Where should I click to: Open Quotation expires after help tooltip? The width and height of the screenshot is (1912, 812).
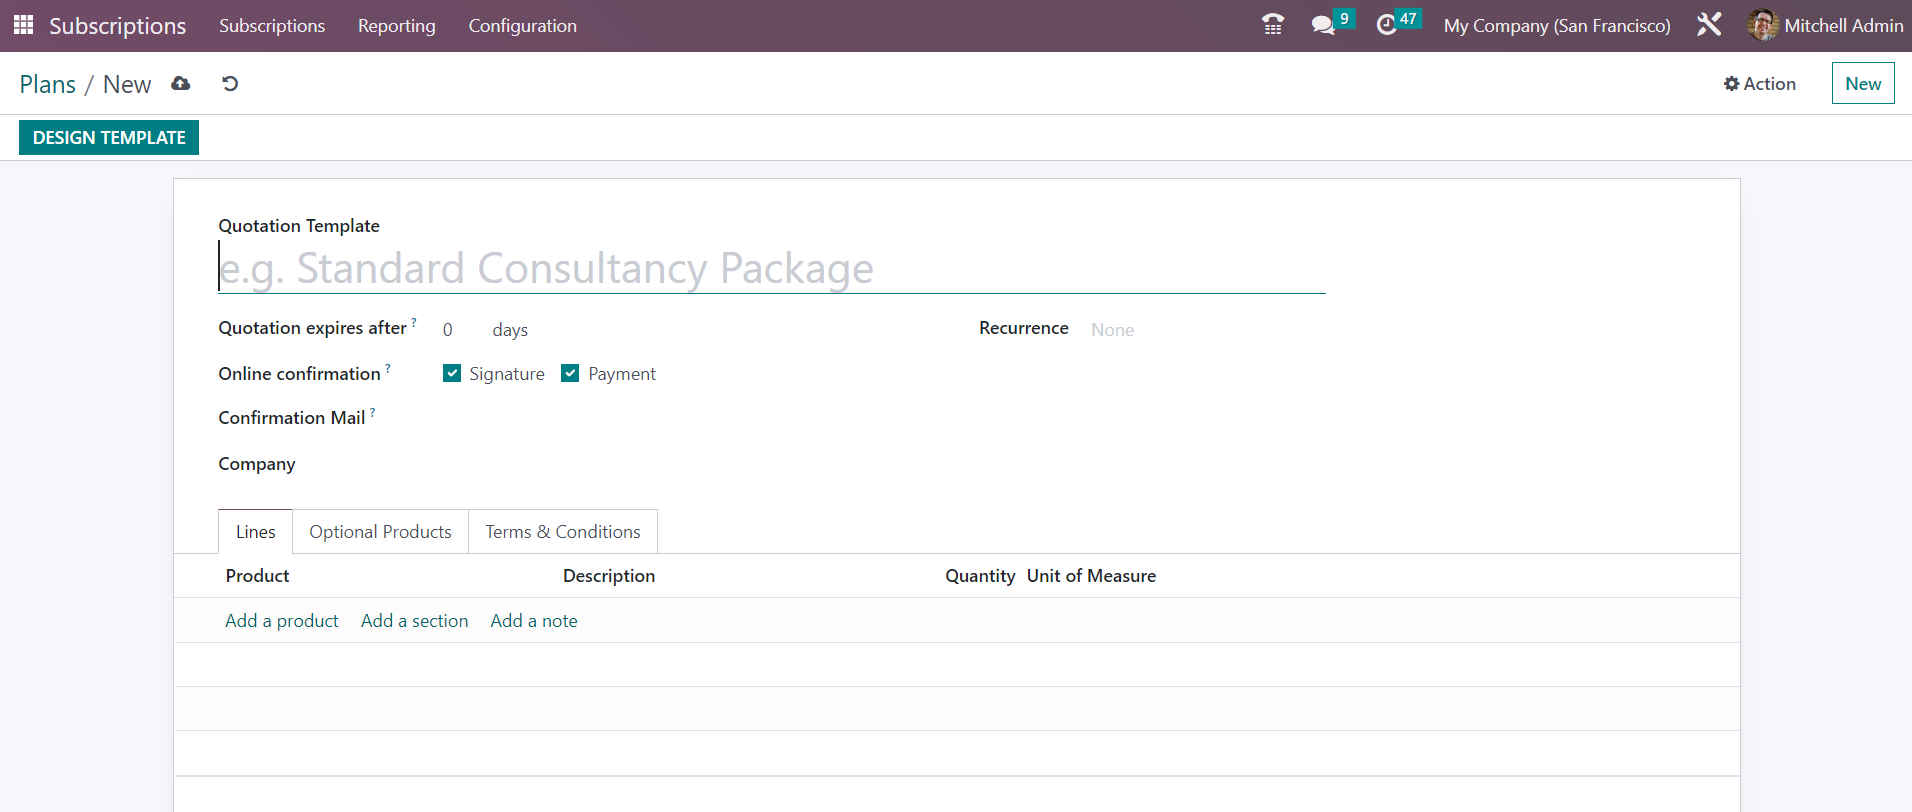pos(414,322)
